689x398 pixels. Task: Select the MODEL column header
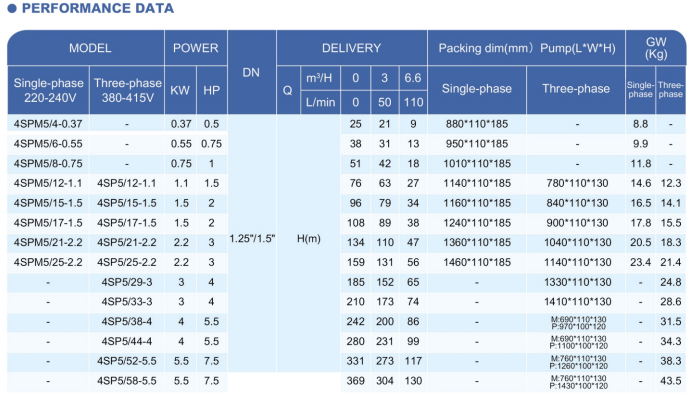[x=90, y=48]
